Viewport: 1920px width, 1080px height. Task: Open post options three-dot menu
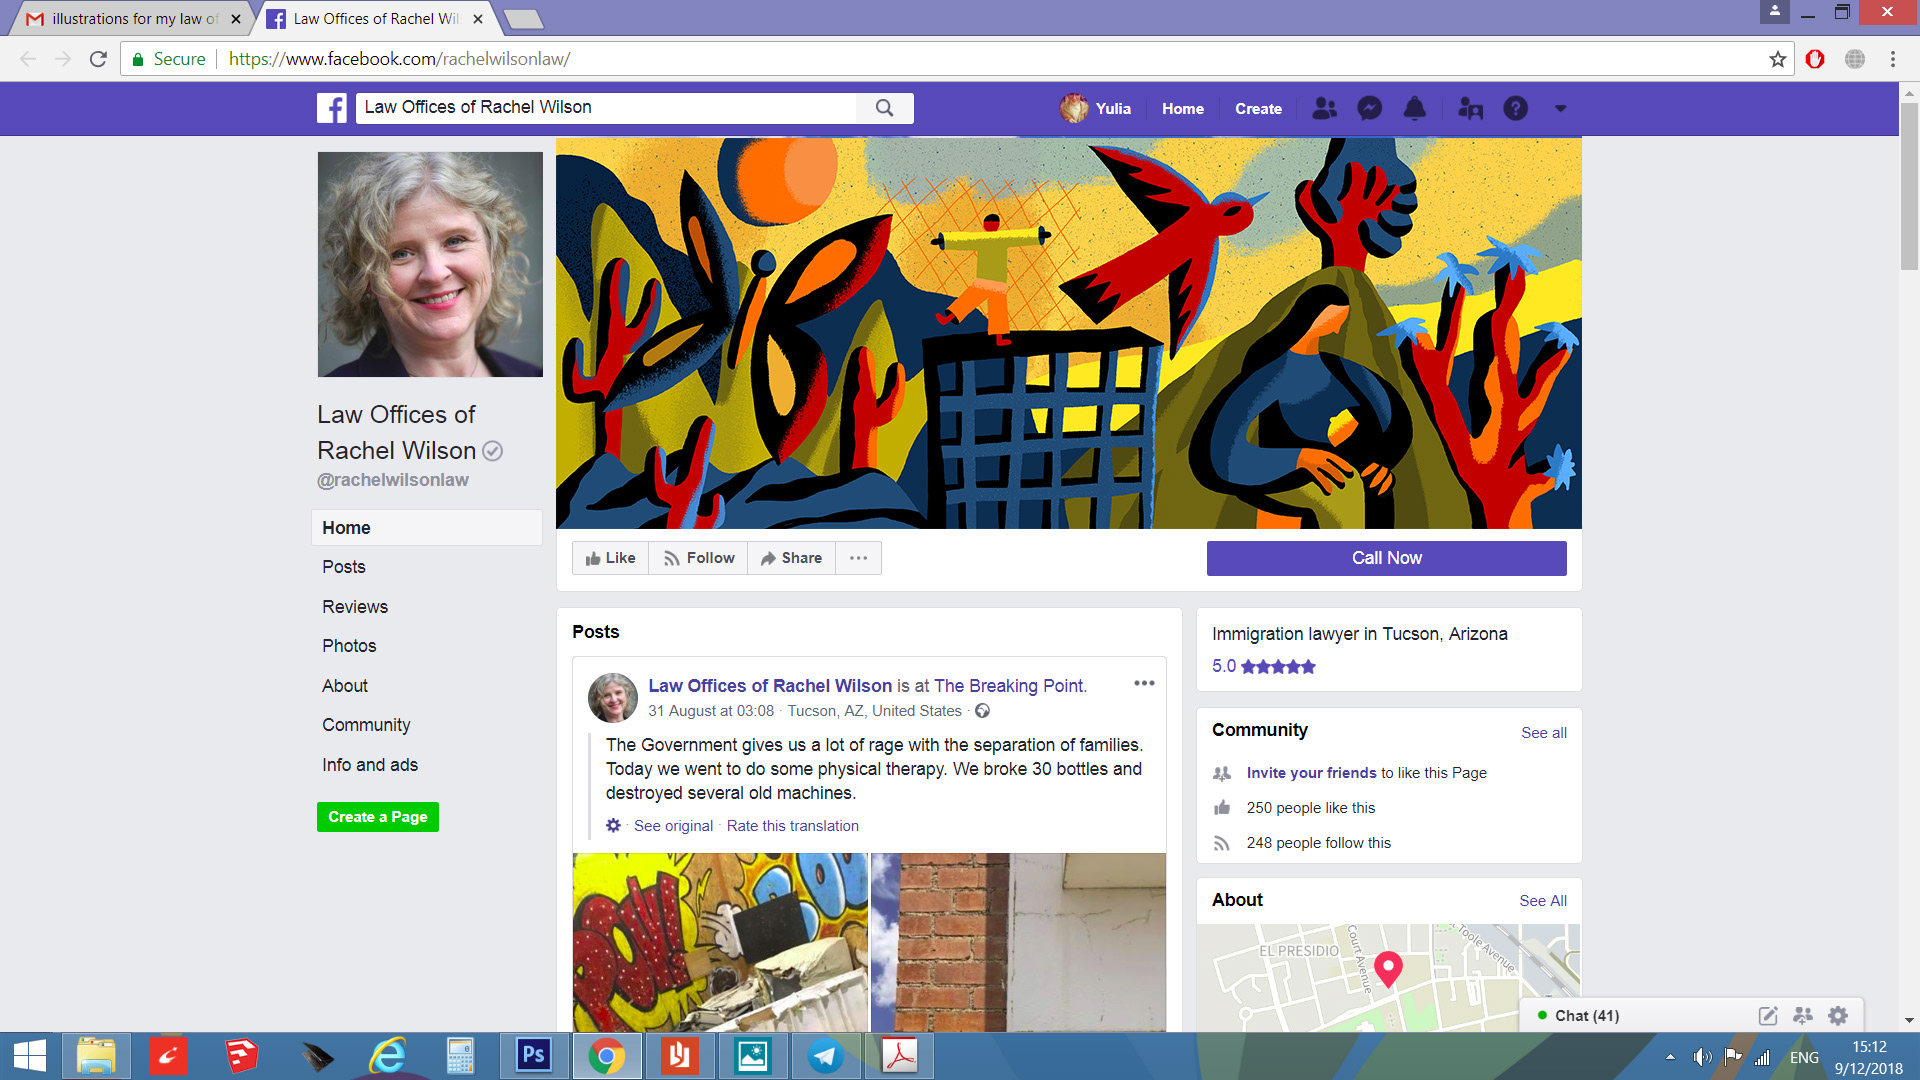pyautogui.click(x=1144, y=683)
